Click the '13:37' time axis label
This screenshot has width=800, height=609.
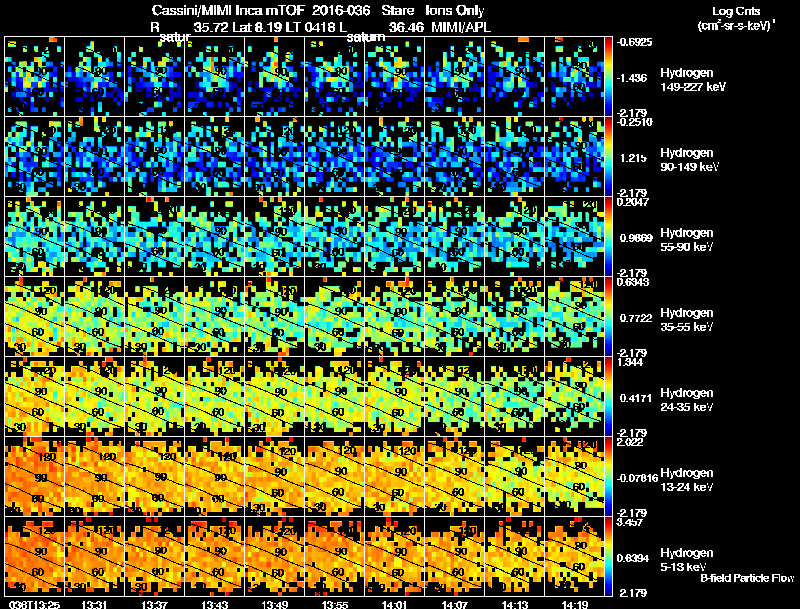154,604
